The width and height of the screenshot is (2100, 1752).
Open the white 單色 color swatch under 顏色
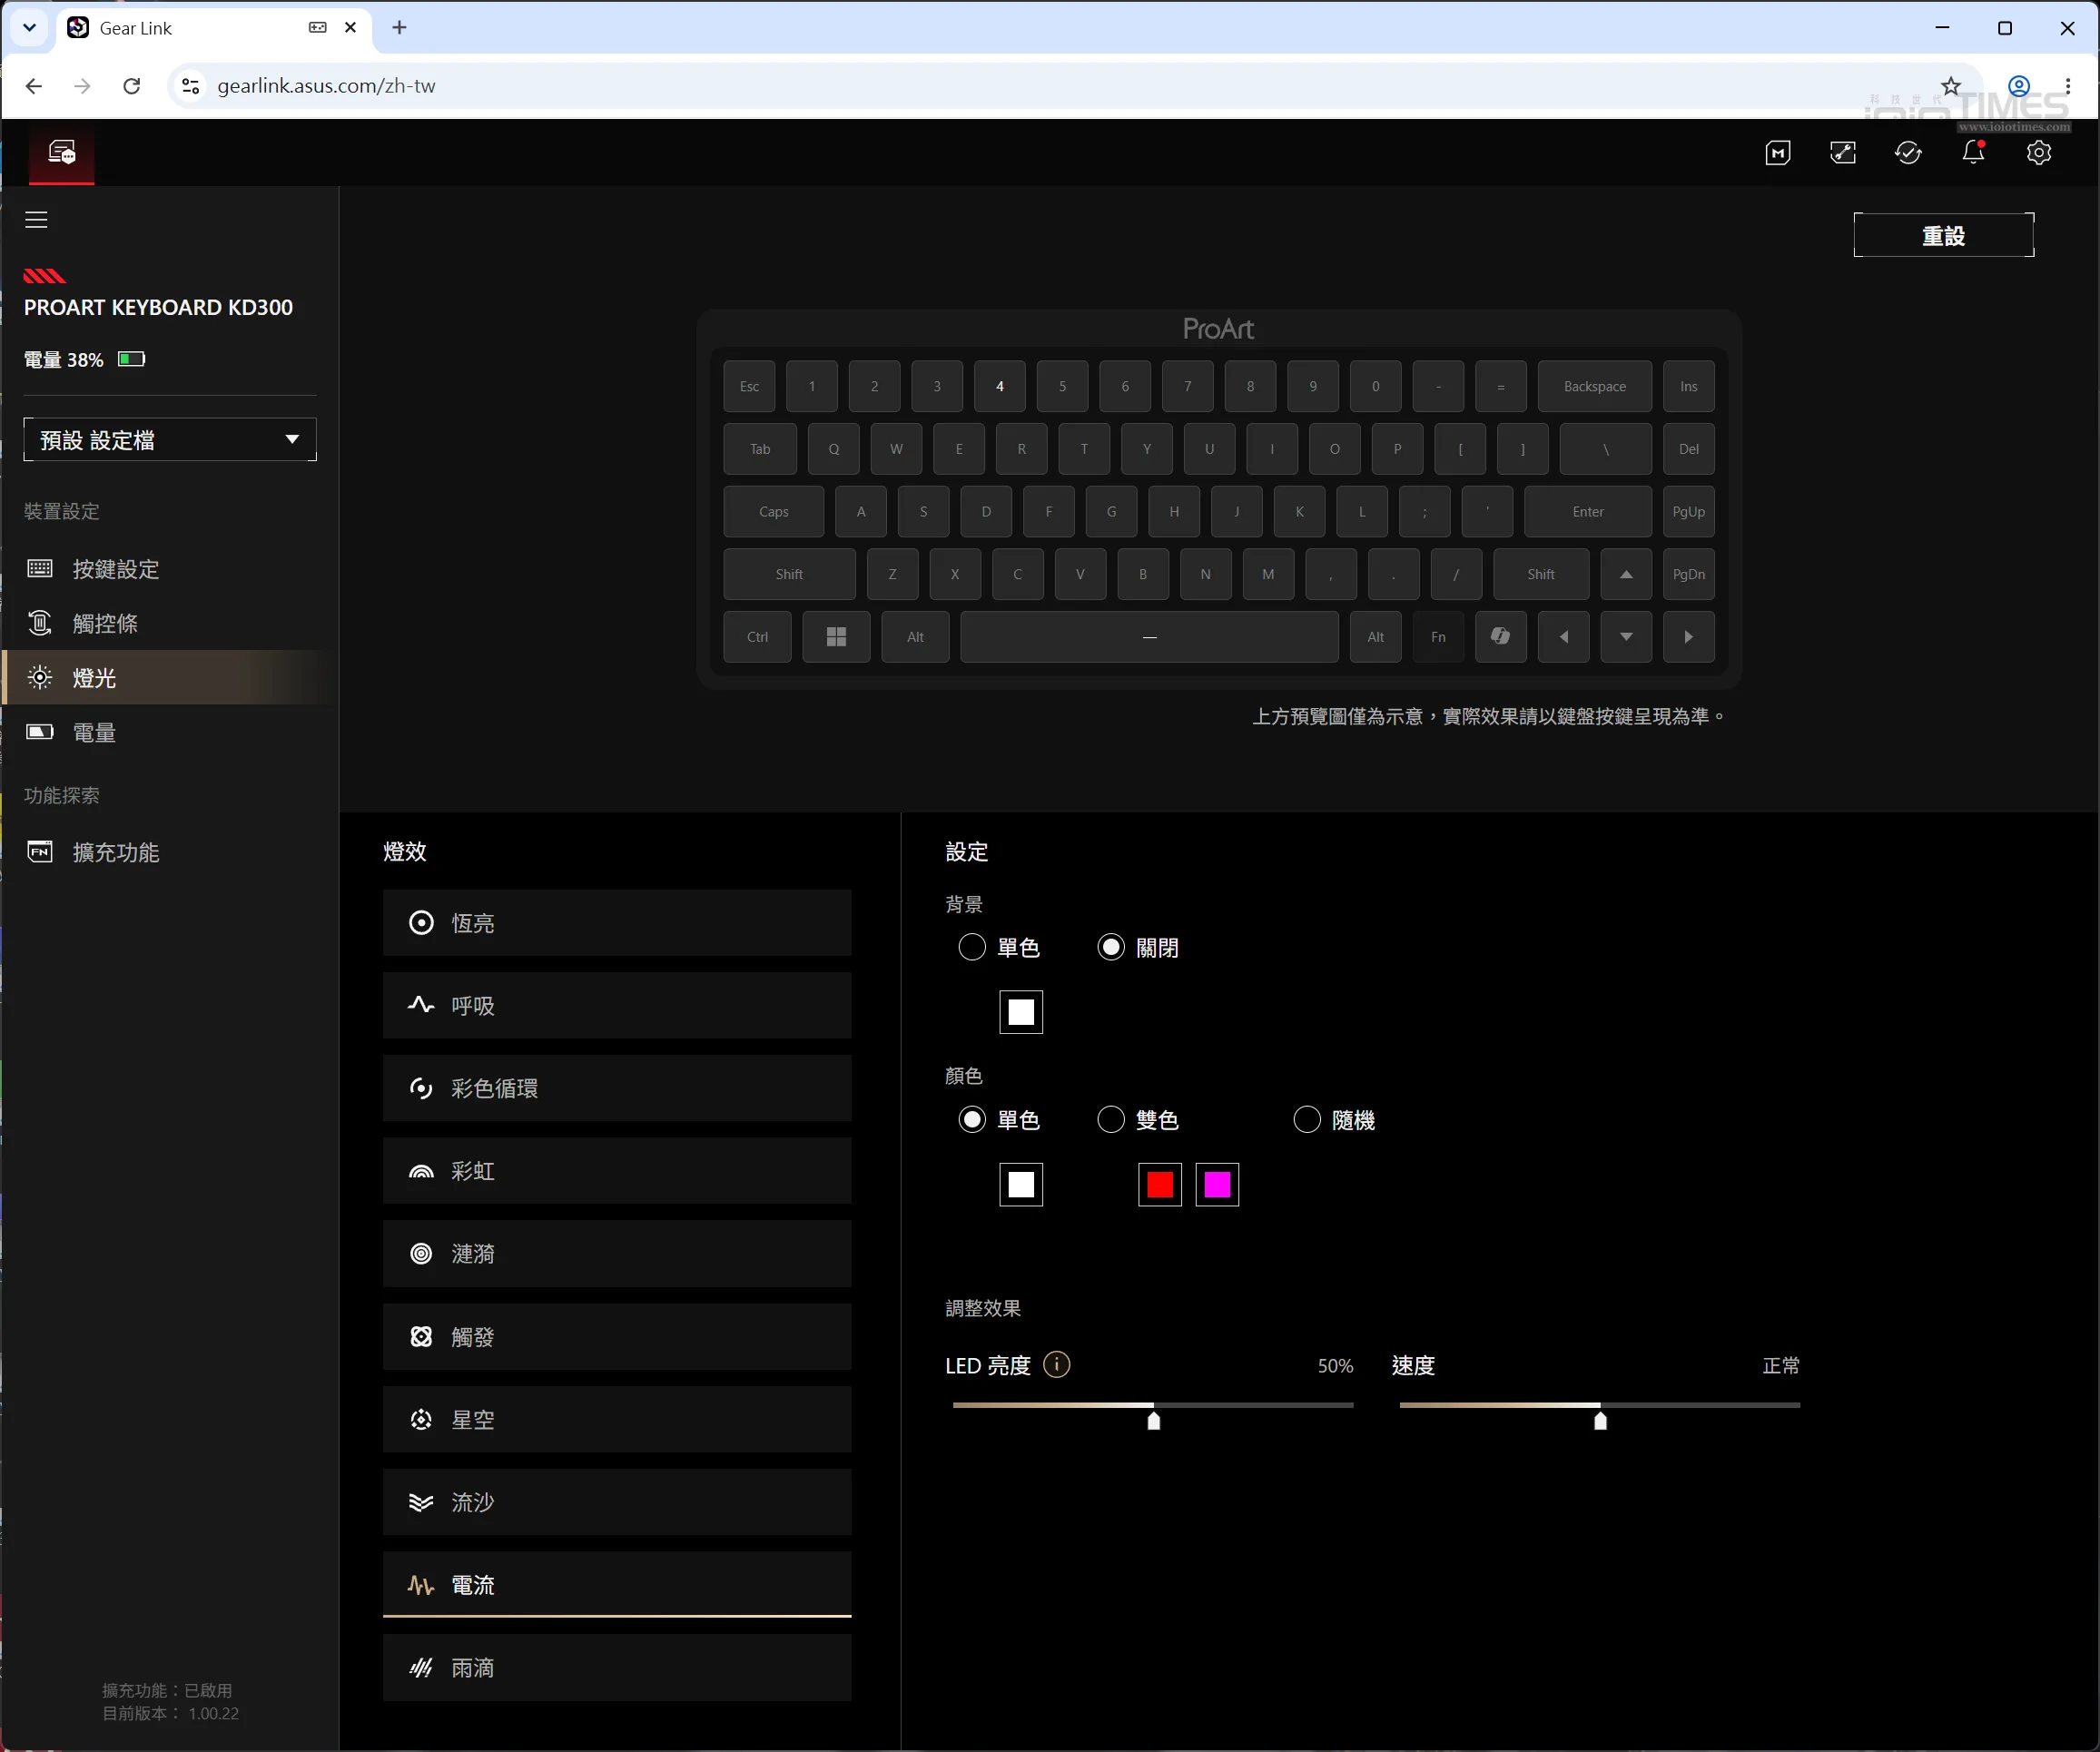[1021, 1185]
